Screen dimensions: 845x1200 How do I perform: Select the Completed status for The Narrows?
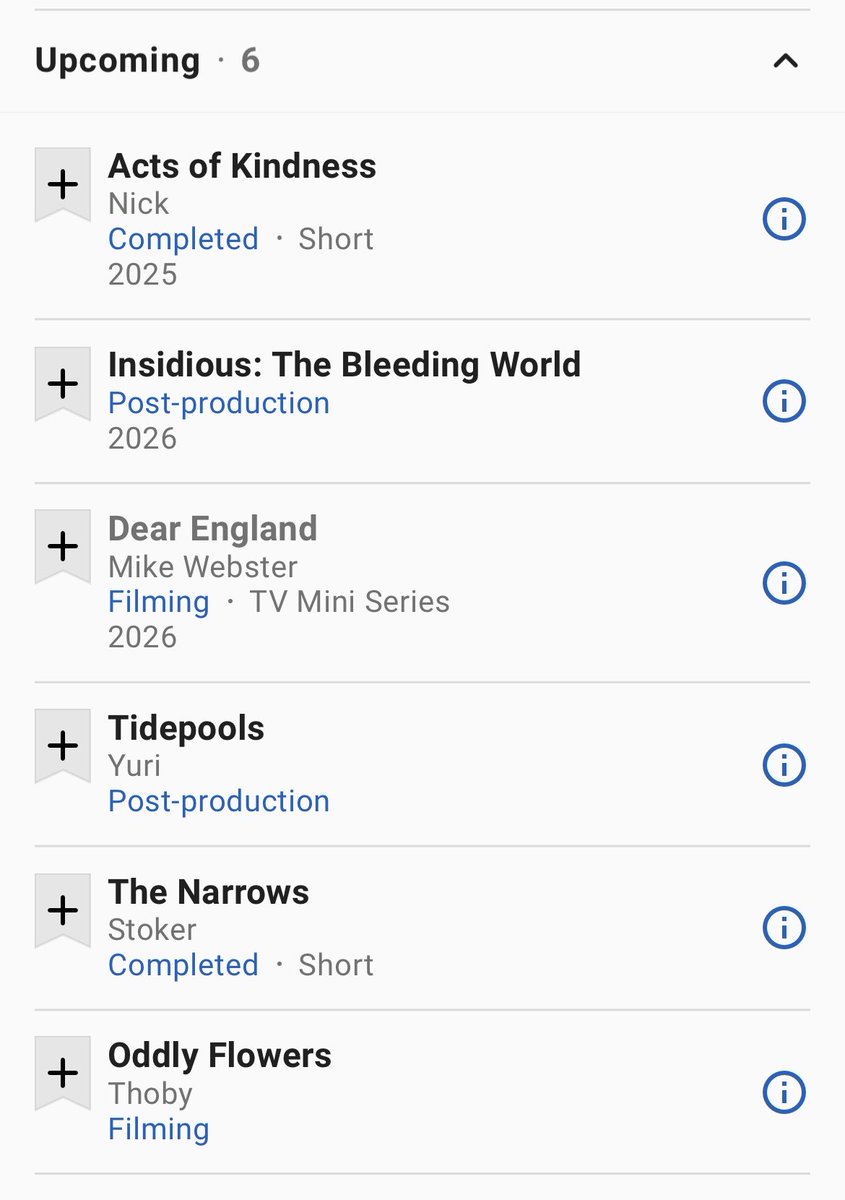[x=183, y=965]
